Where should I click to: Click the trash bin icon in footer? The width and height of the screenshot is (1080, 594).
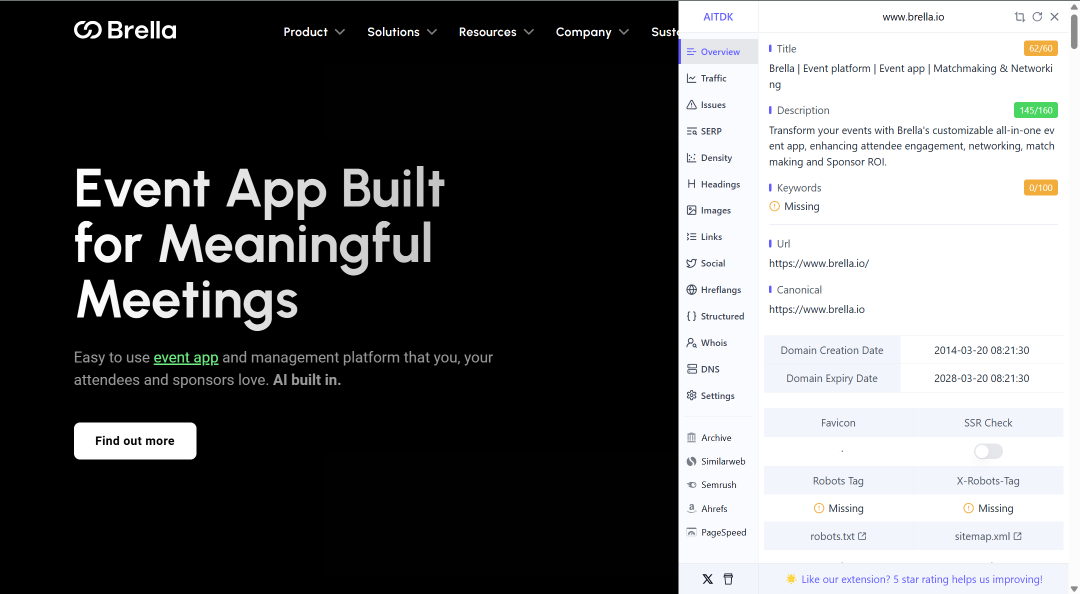click(x=728, y=579)
